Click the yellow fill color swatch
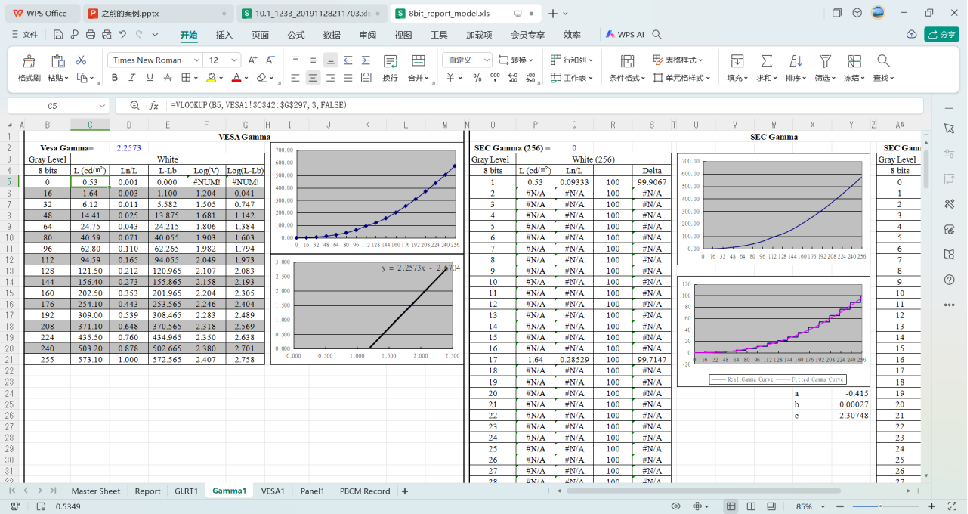 click(211, 78)
